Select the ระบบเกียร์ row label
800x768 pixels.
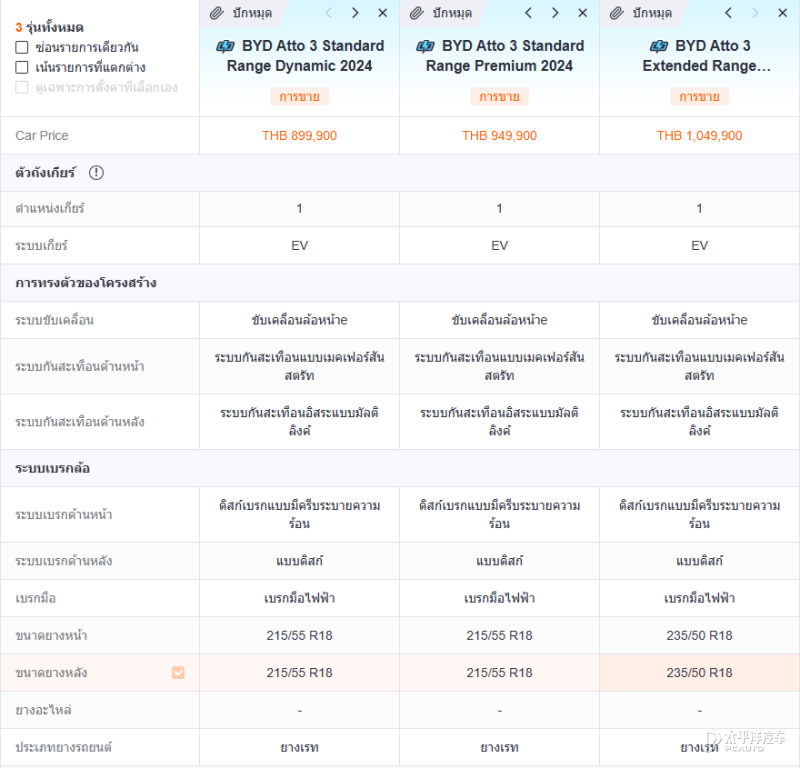pyautogui.click(x=41, y=245)
